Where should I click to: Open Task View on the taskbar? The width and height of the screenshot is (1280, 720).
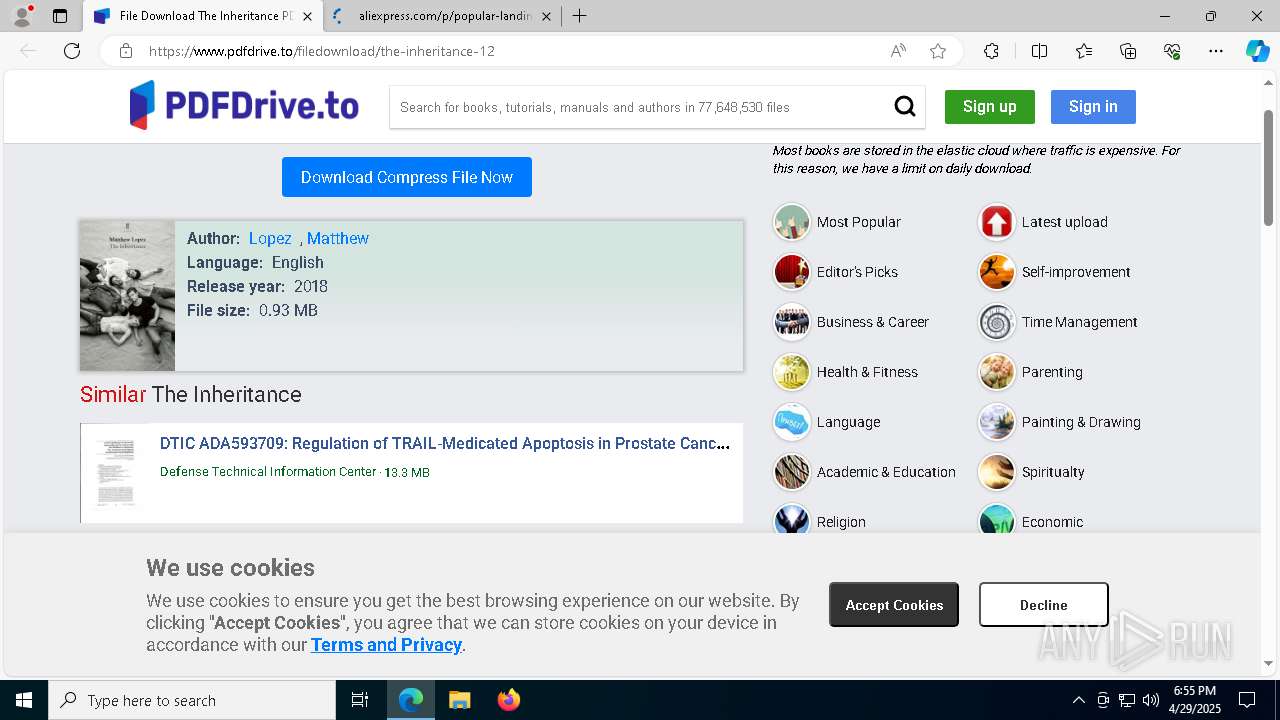click(x=360, y=700)
